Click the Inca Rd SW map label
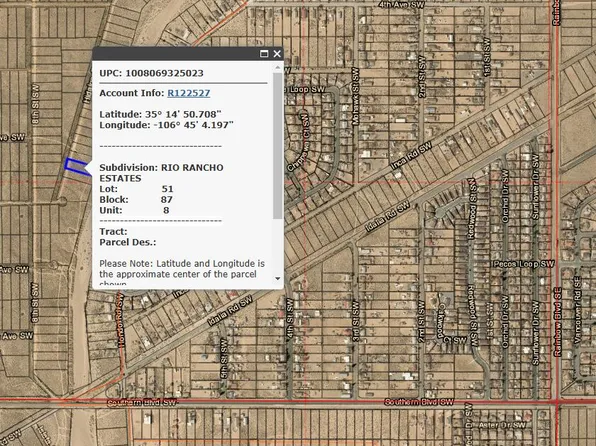The image size is (596, 446). [411, 156]
